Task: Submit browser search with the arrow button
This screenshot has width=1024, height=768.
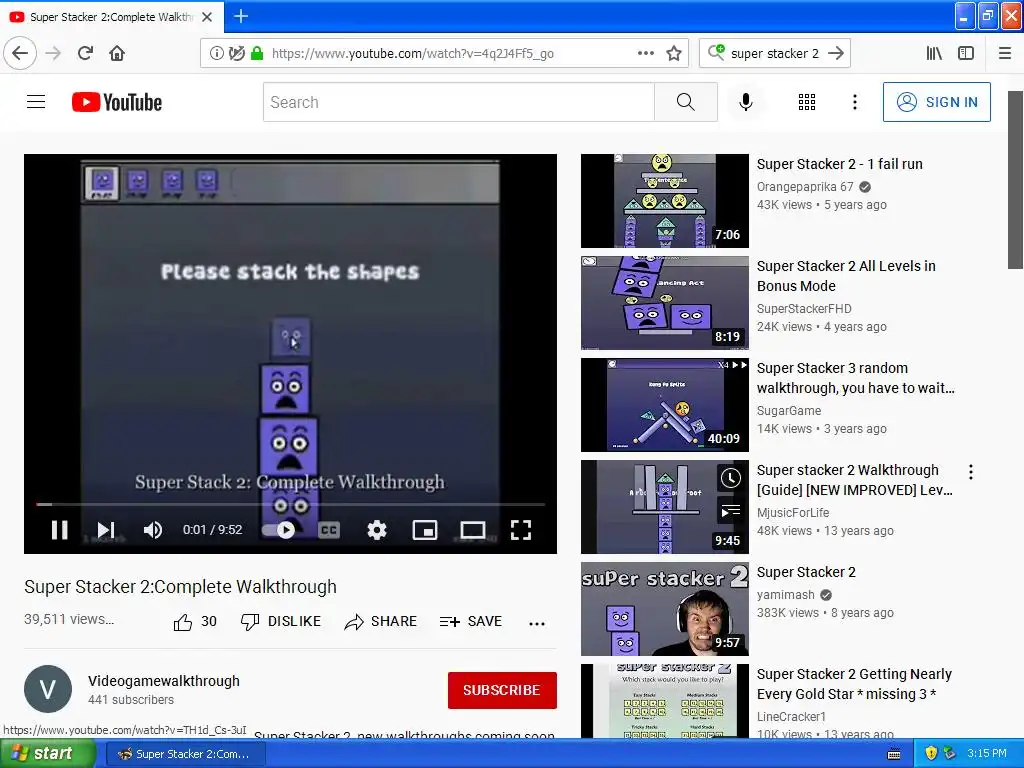Action: click(836, 54)
